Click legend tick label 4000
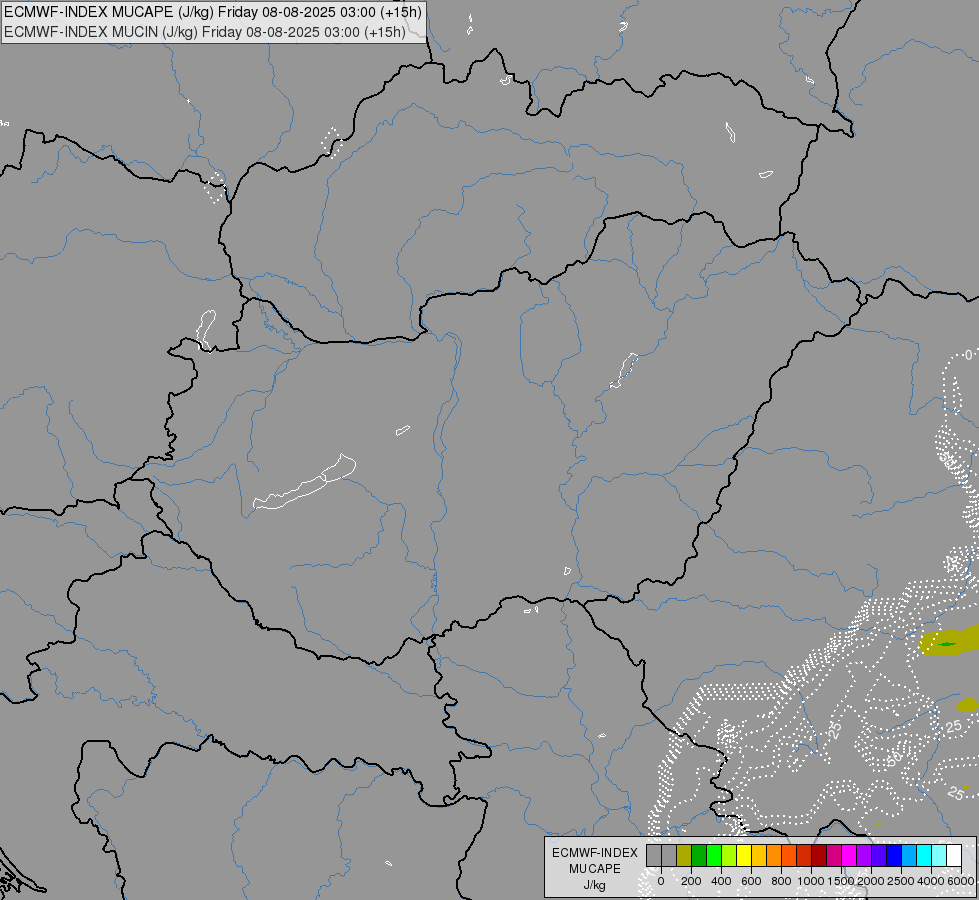Screen dimensions: 979x900 [x=932, y=881]
